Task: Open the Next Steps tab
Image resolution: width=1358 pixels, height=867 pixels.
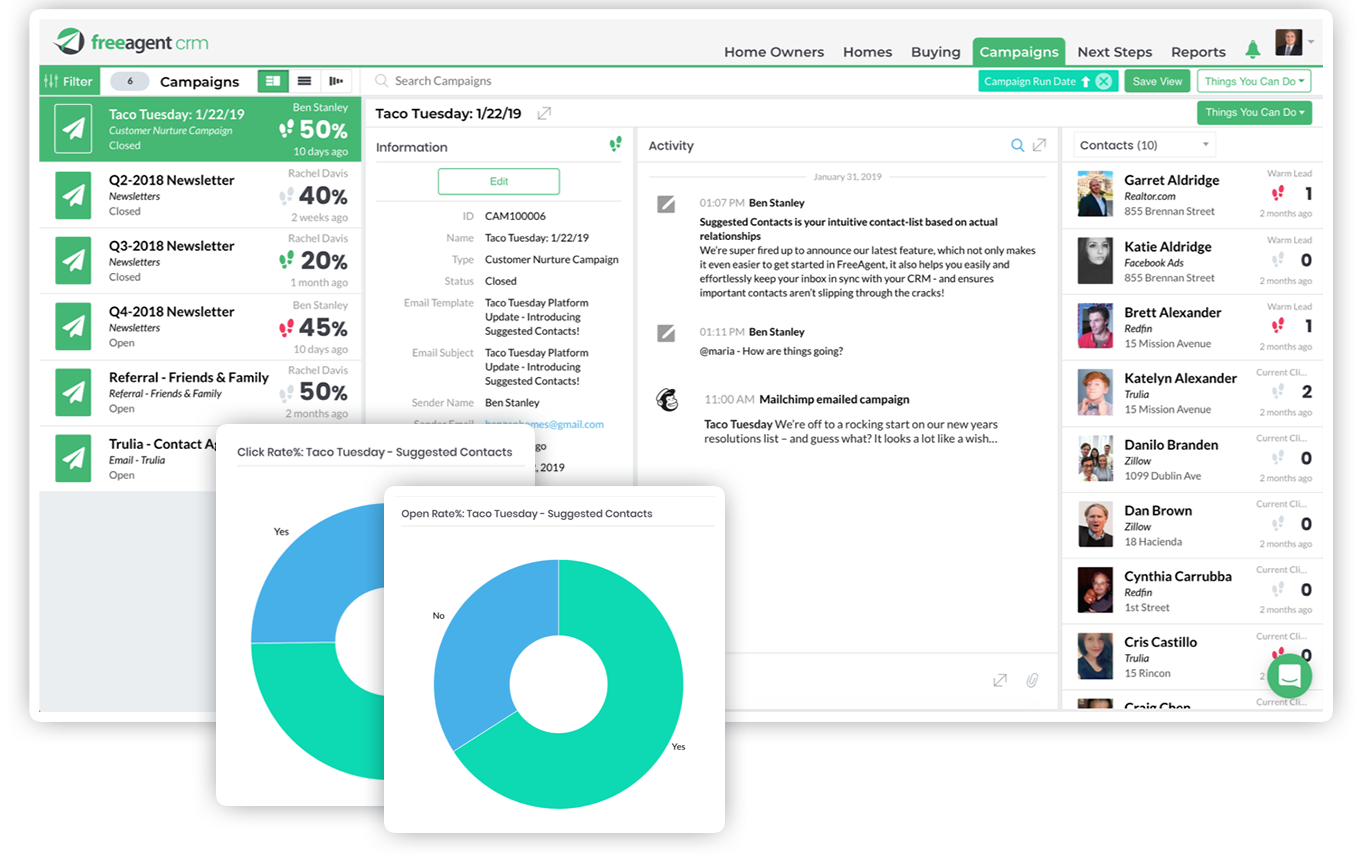Action: coord(1115,52)
